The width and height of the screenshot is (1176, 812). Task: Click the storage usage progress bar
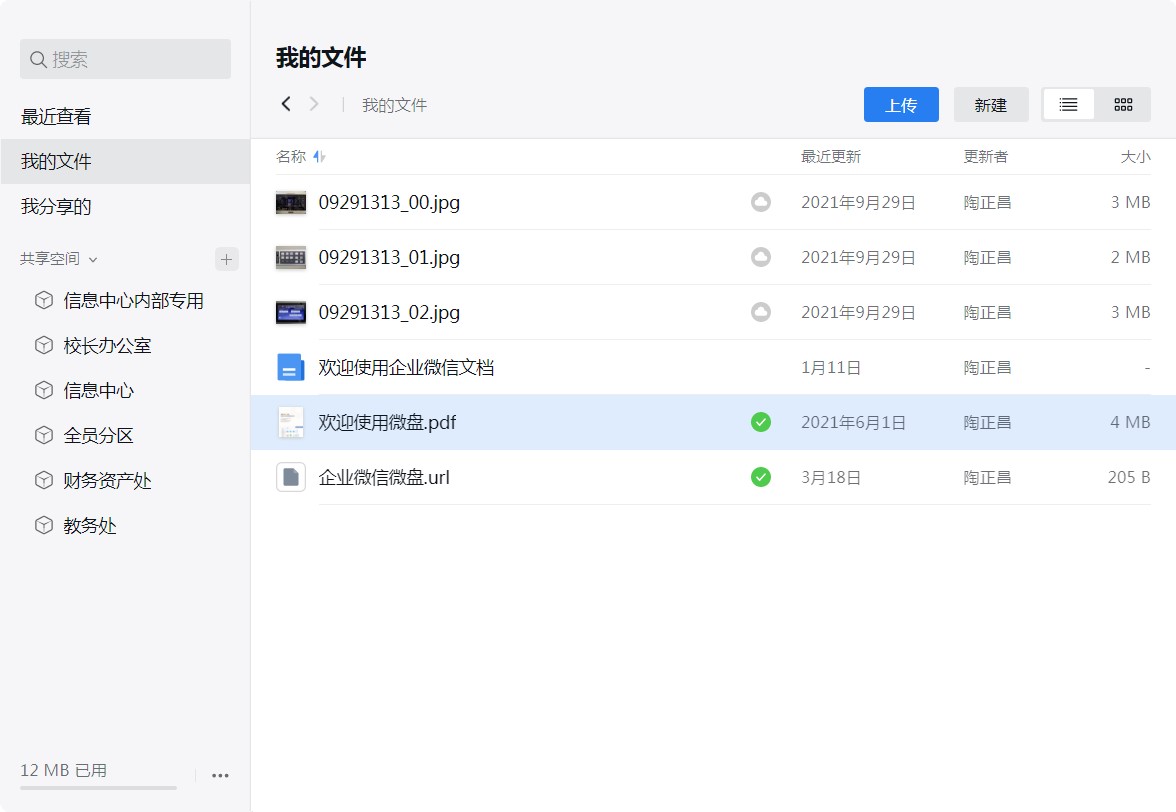[x=98, y=788]
